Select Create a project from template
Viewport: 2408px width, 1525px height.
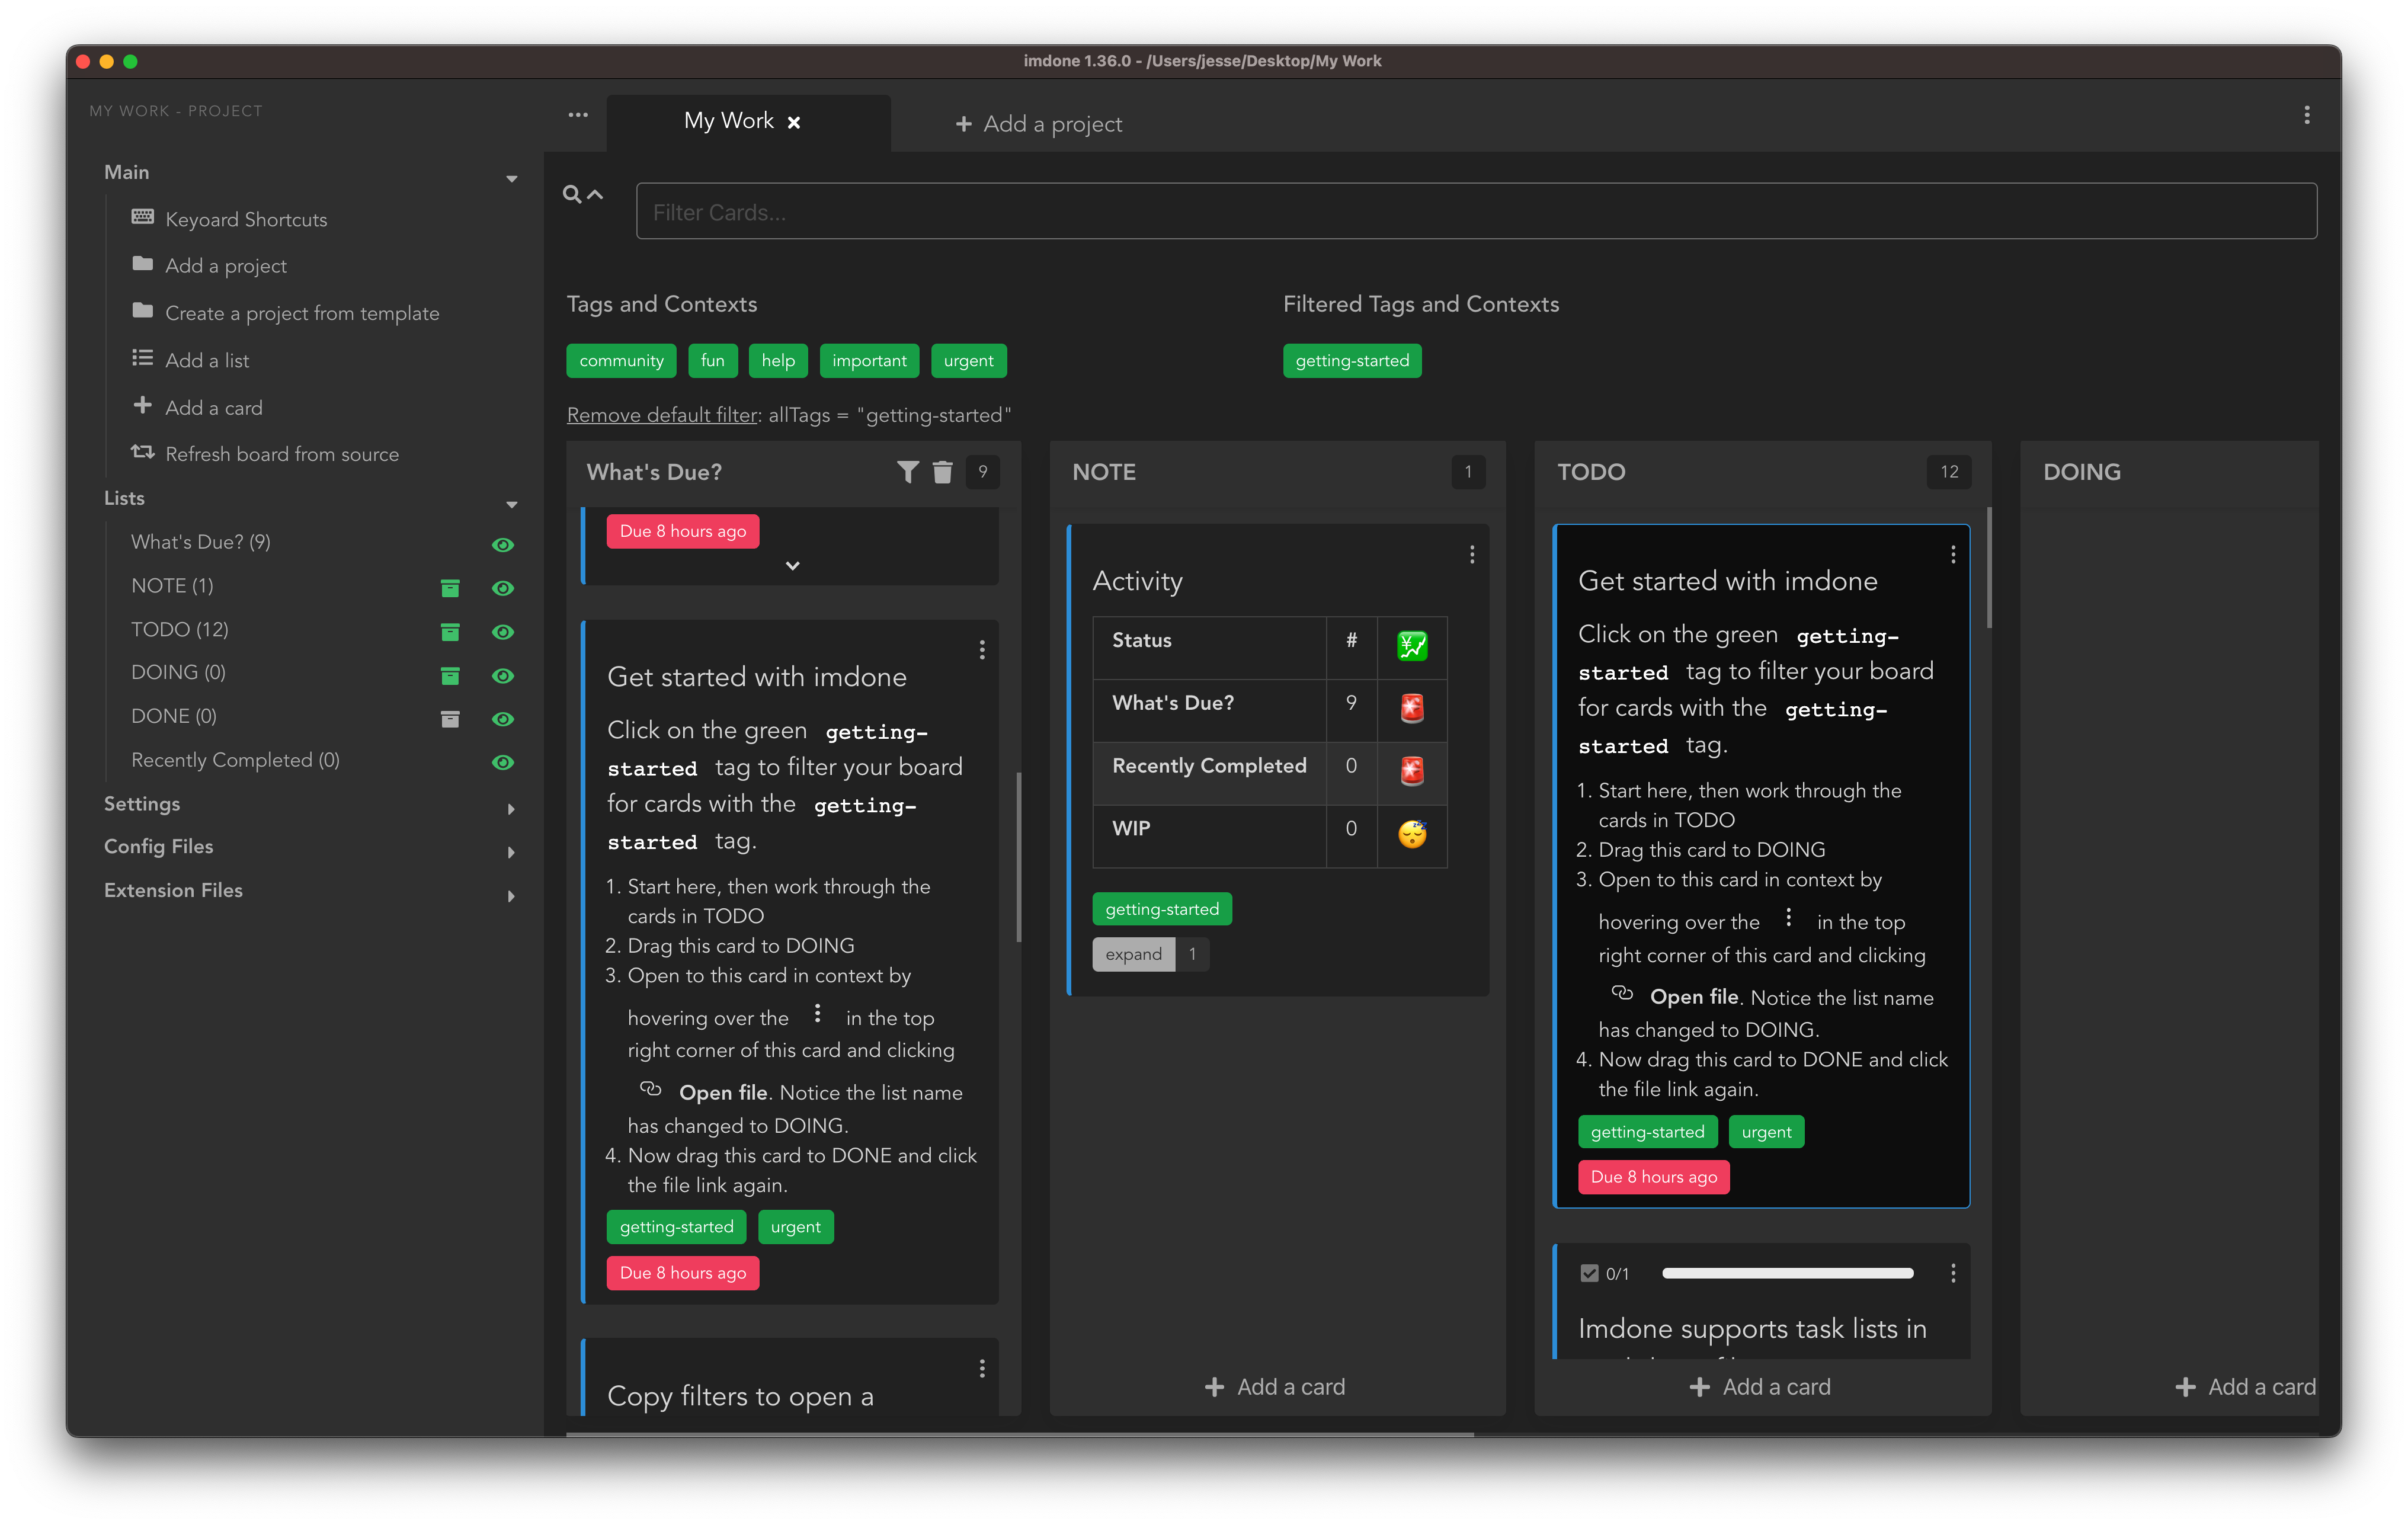tap(302, 313)
